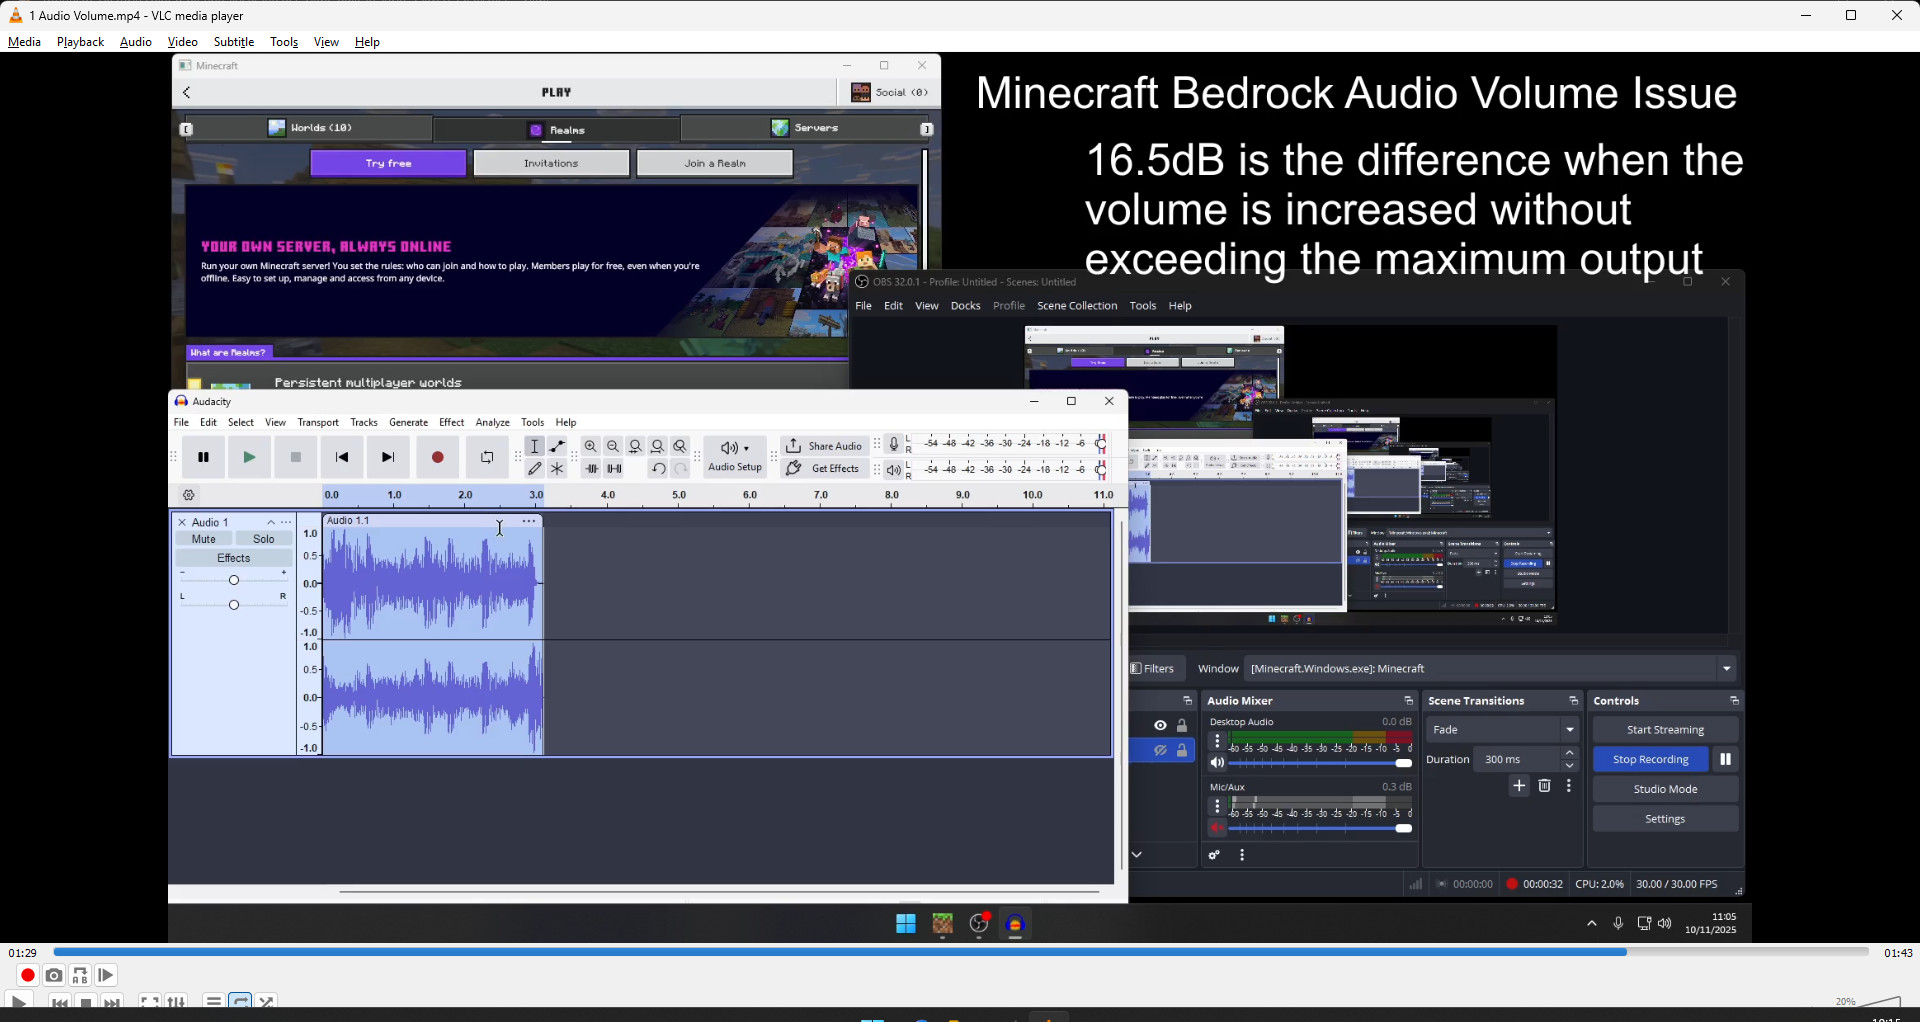The height and width of the screenshot is (1022, 1920).
Task: Toggle the OBS source eye visibility icon
Action: [x=1160, y=726]
